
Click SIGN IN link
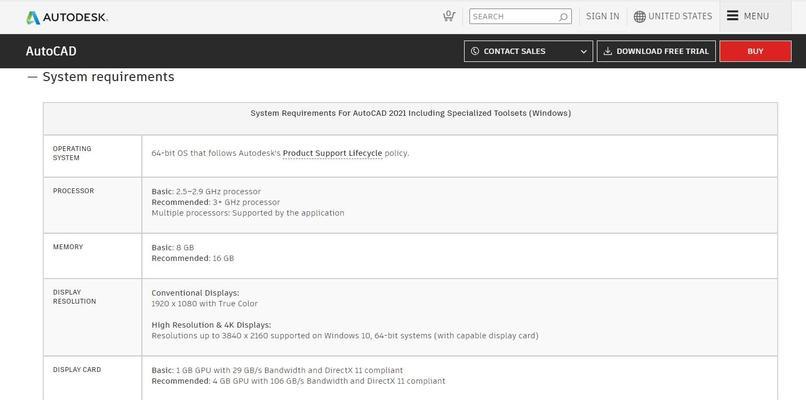tap(602, 16)
